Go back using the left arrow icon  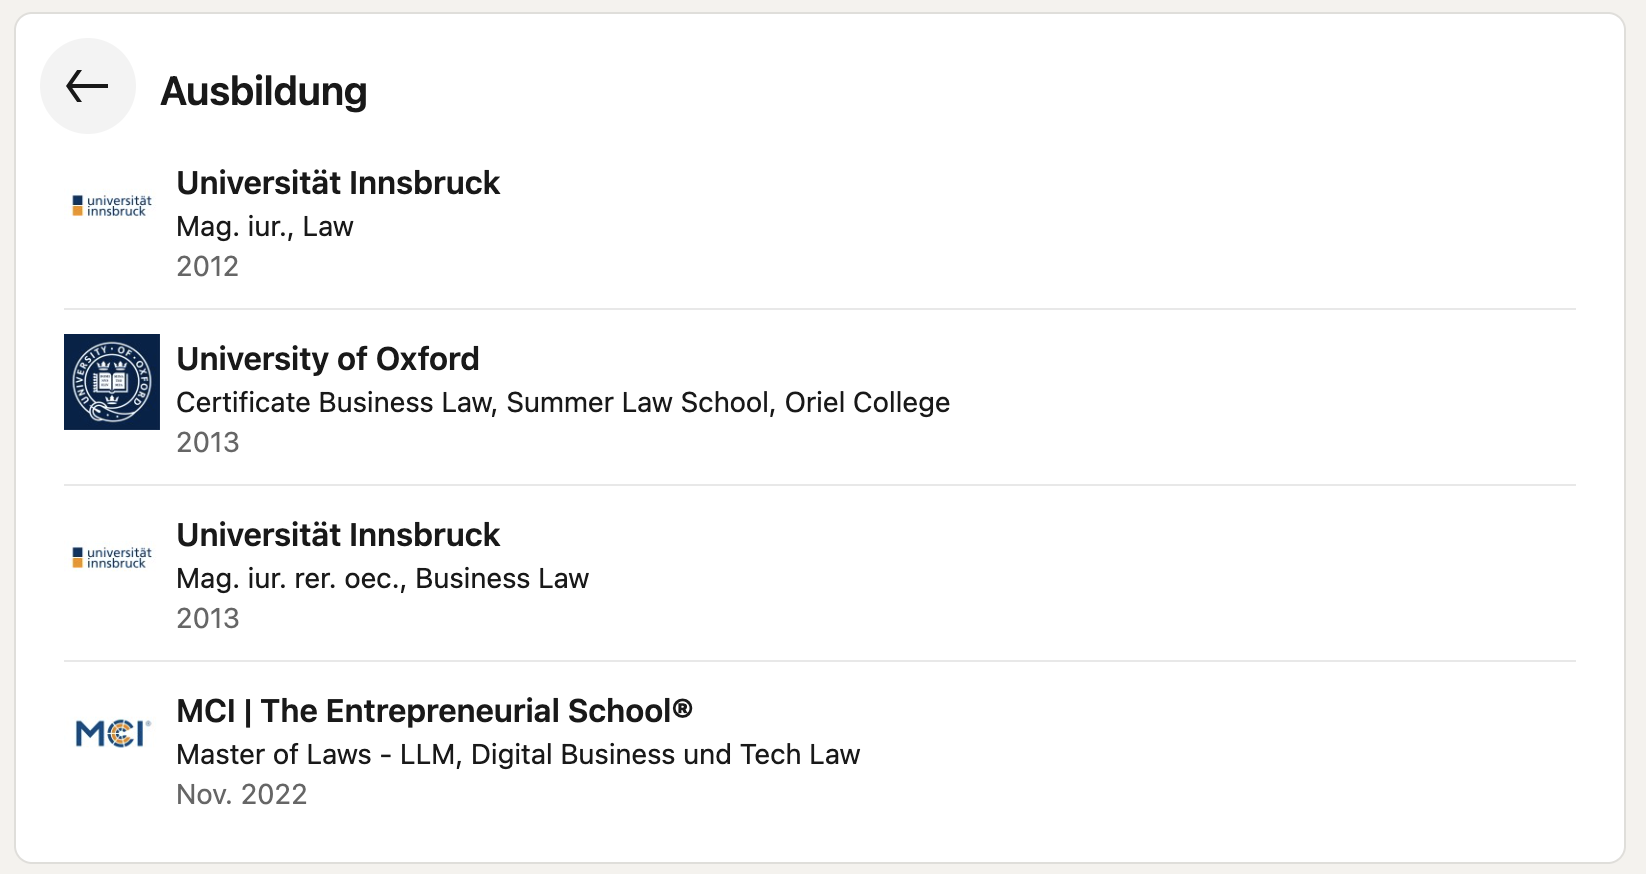[88, 86]
